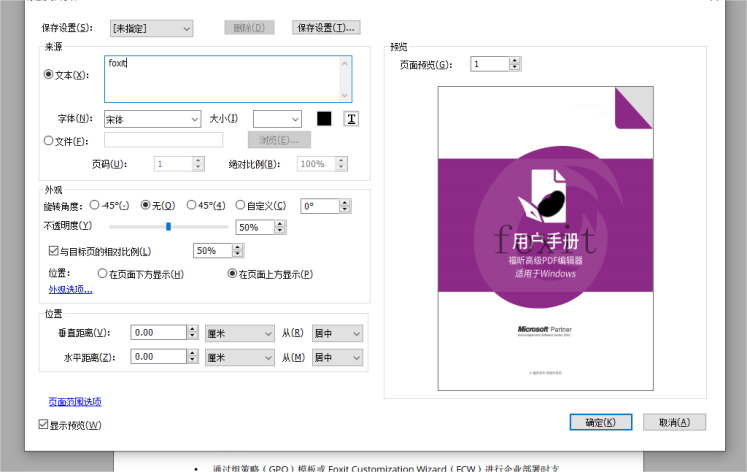Open the black font color swatch
Screen dimensions: 747x472
324,119
